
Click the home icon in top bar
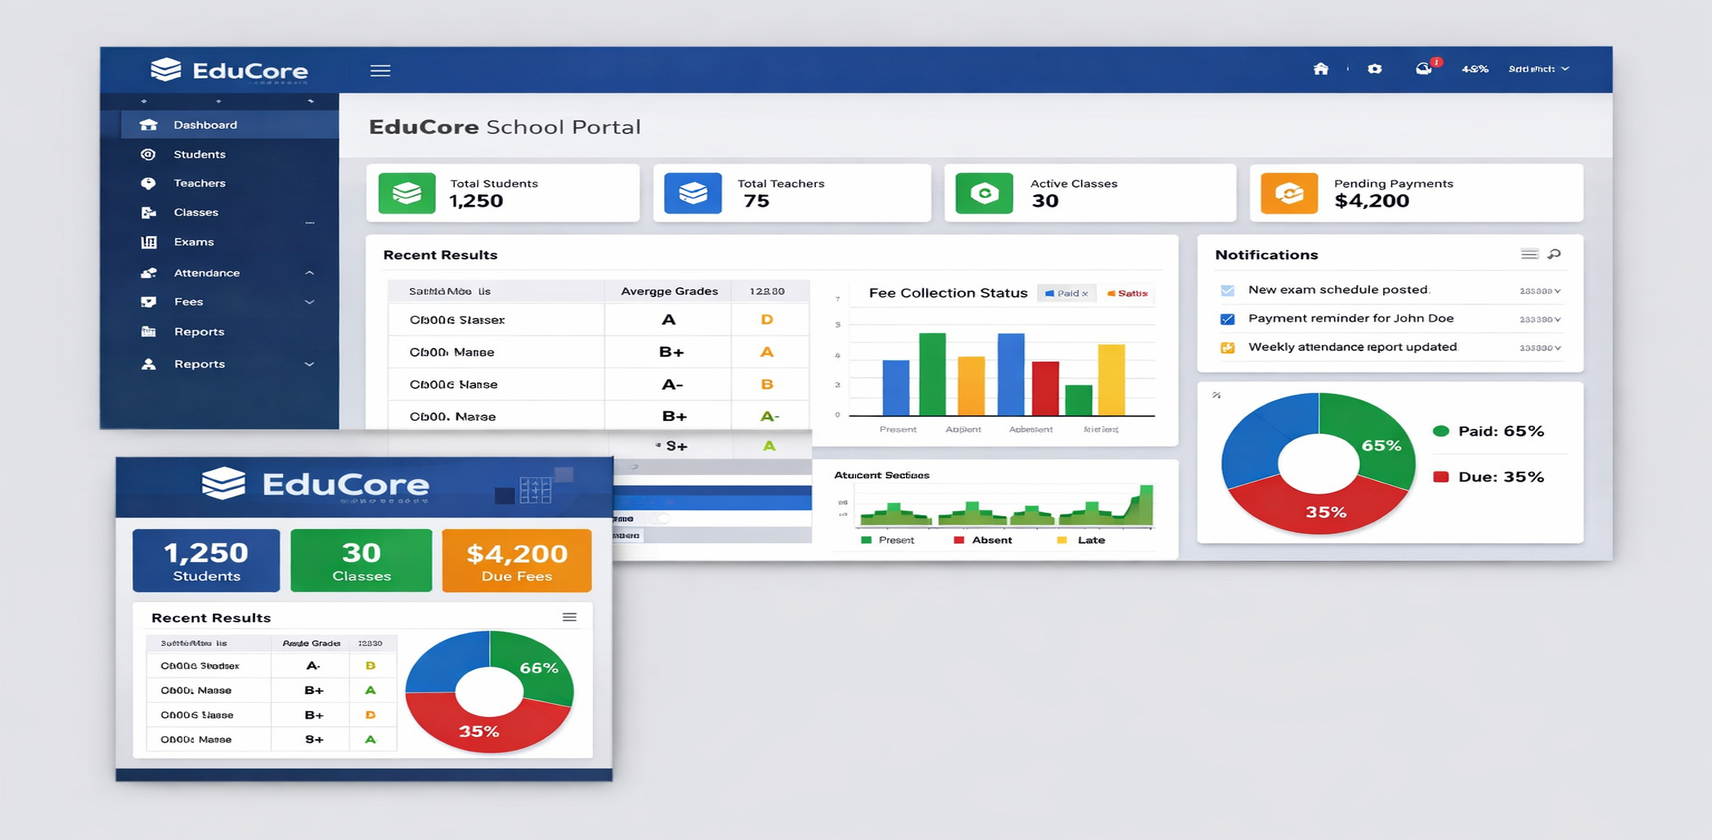click(x=1321, y=69)
